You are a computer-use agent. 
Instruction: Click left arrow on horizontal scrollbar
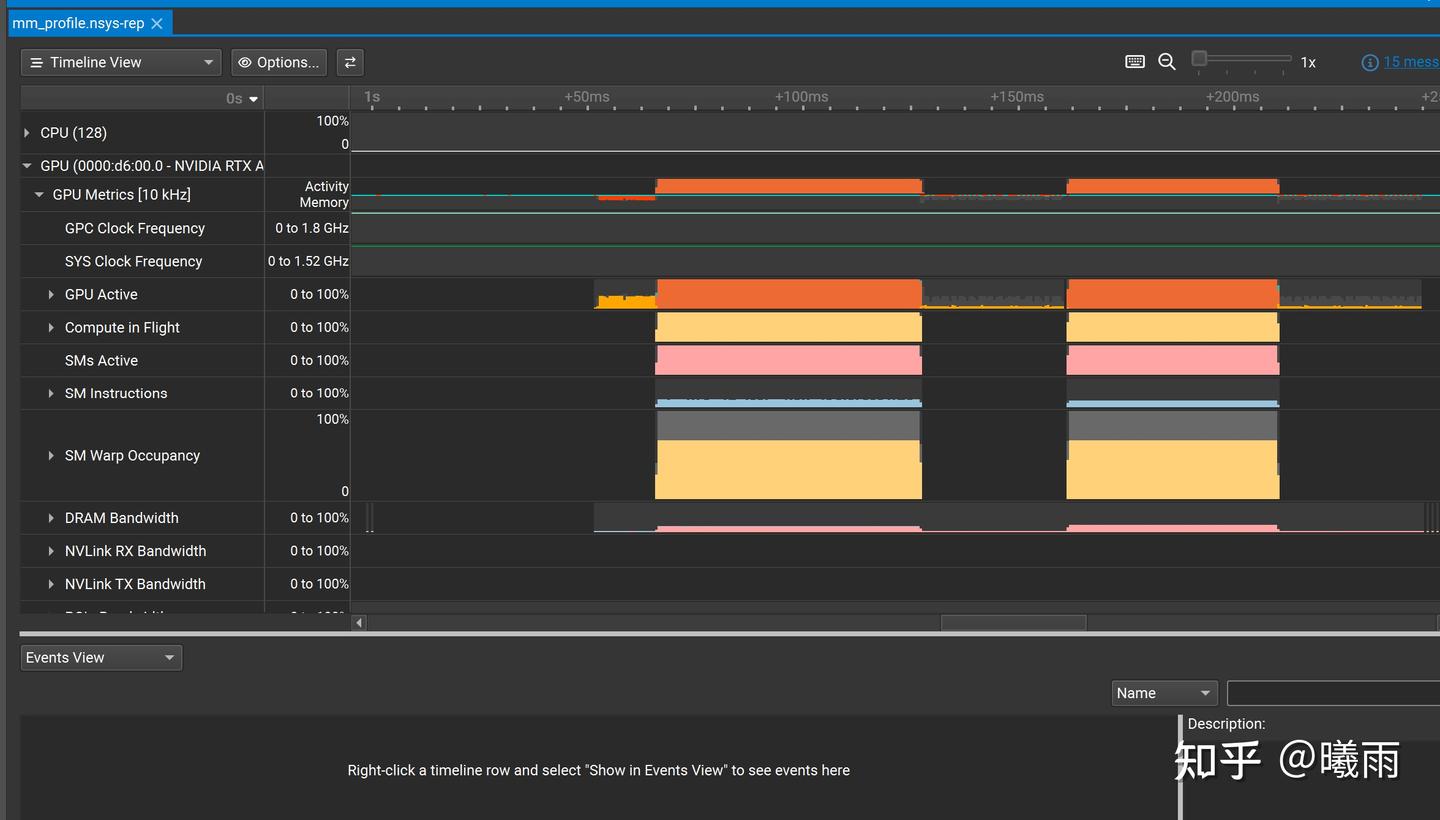[359, 623]
